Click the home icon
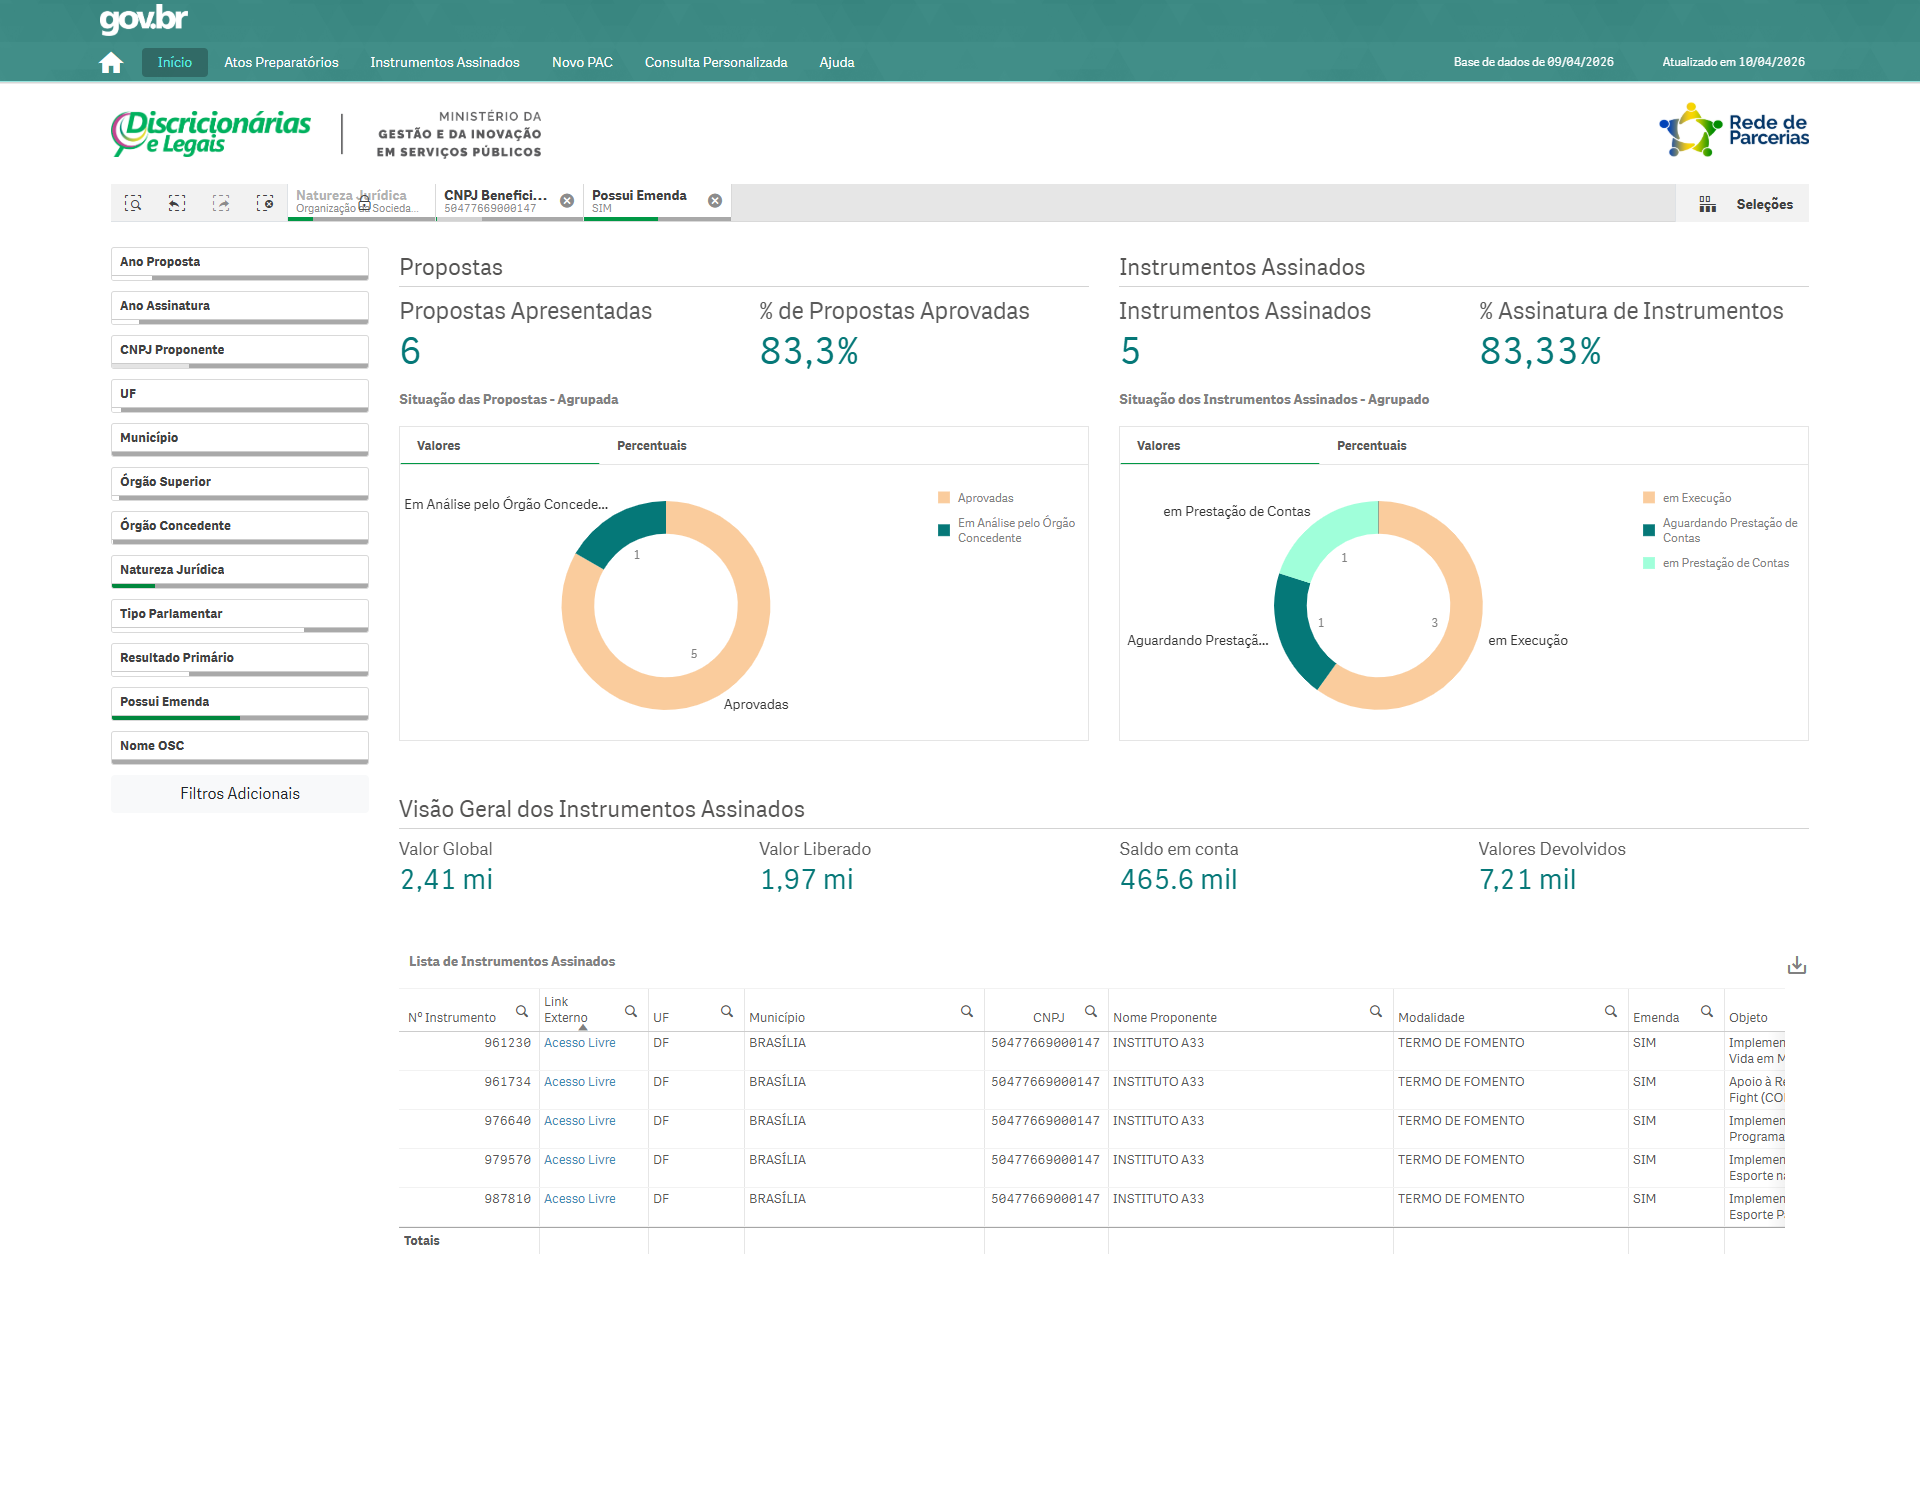 111,63
